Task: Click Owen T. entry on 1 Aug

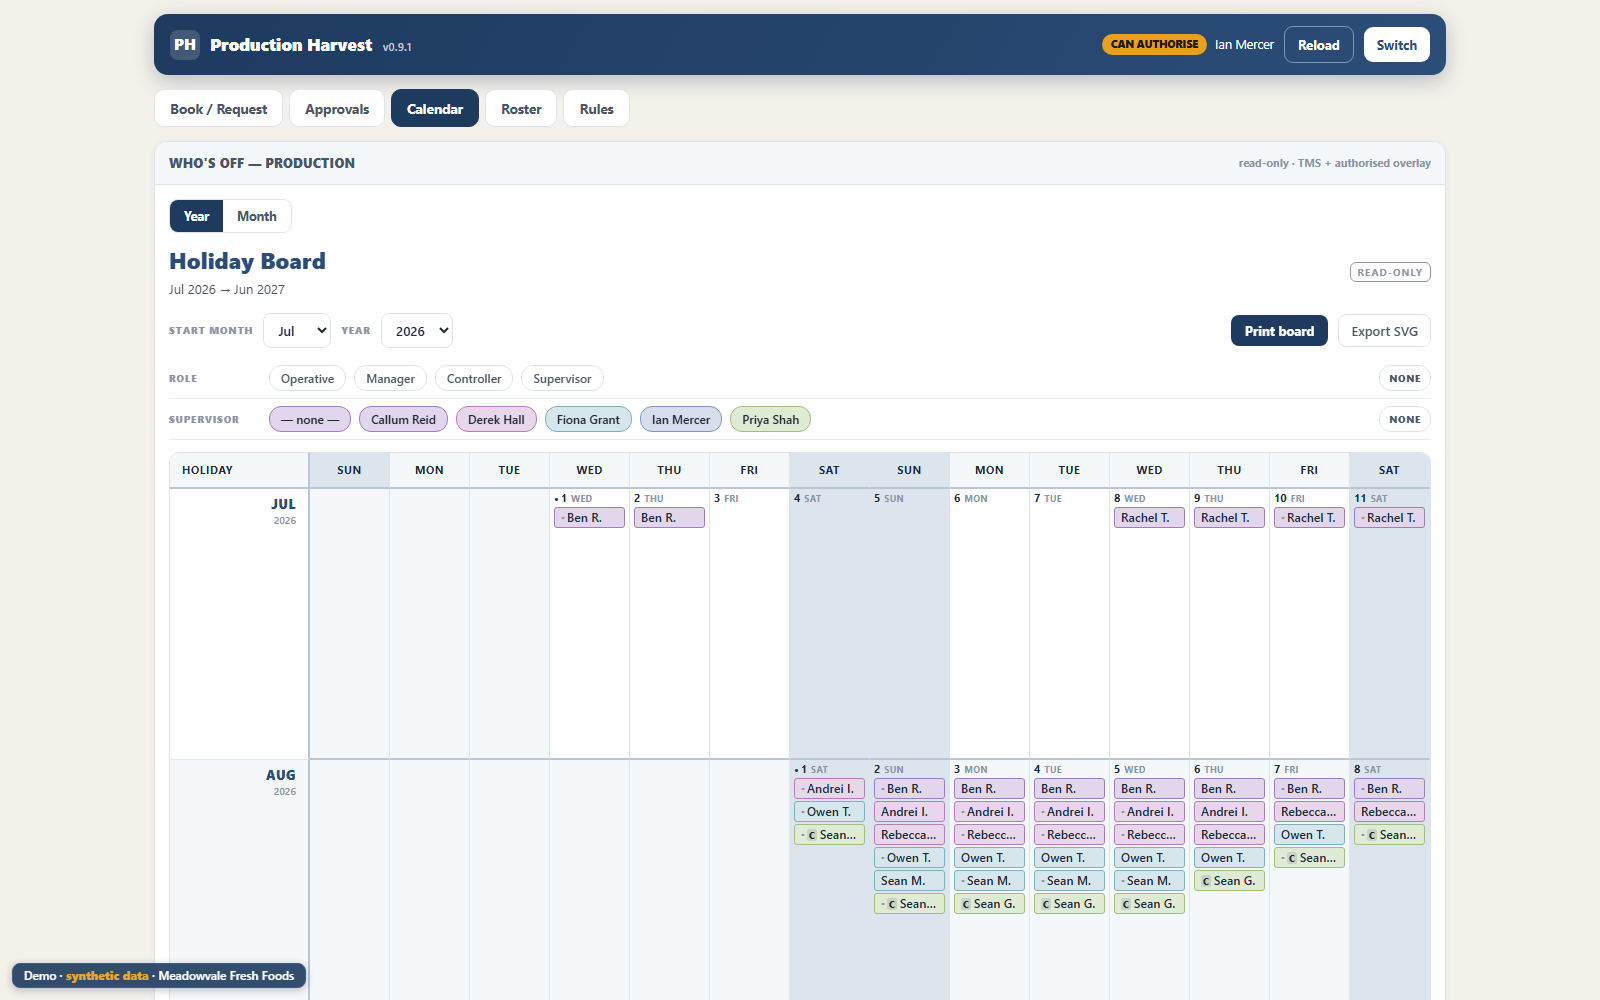Action: pyautogui.click(x=829, y=812)
